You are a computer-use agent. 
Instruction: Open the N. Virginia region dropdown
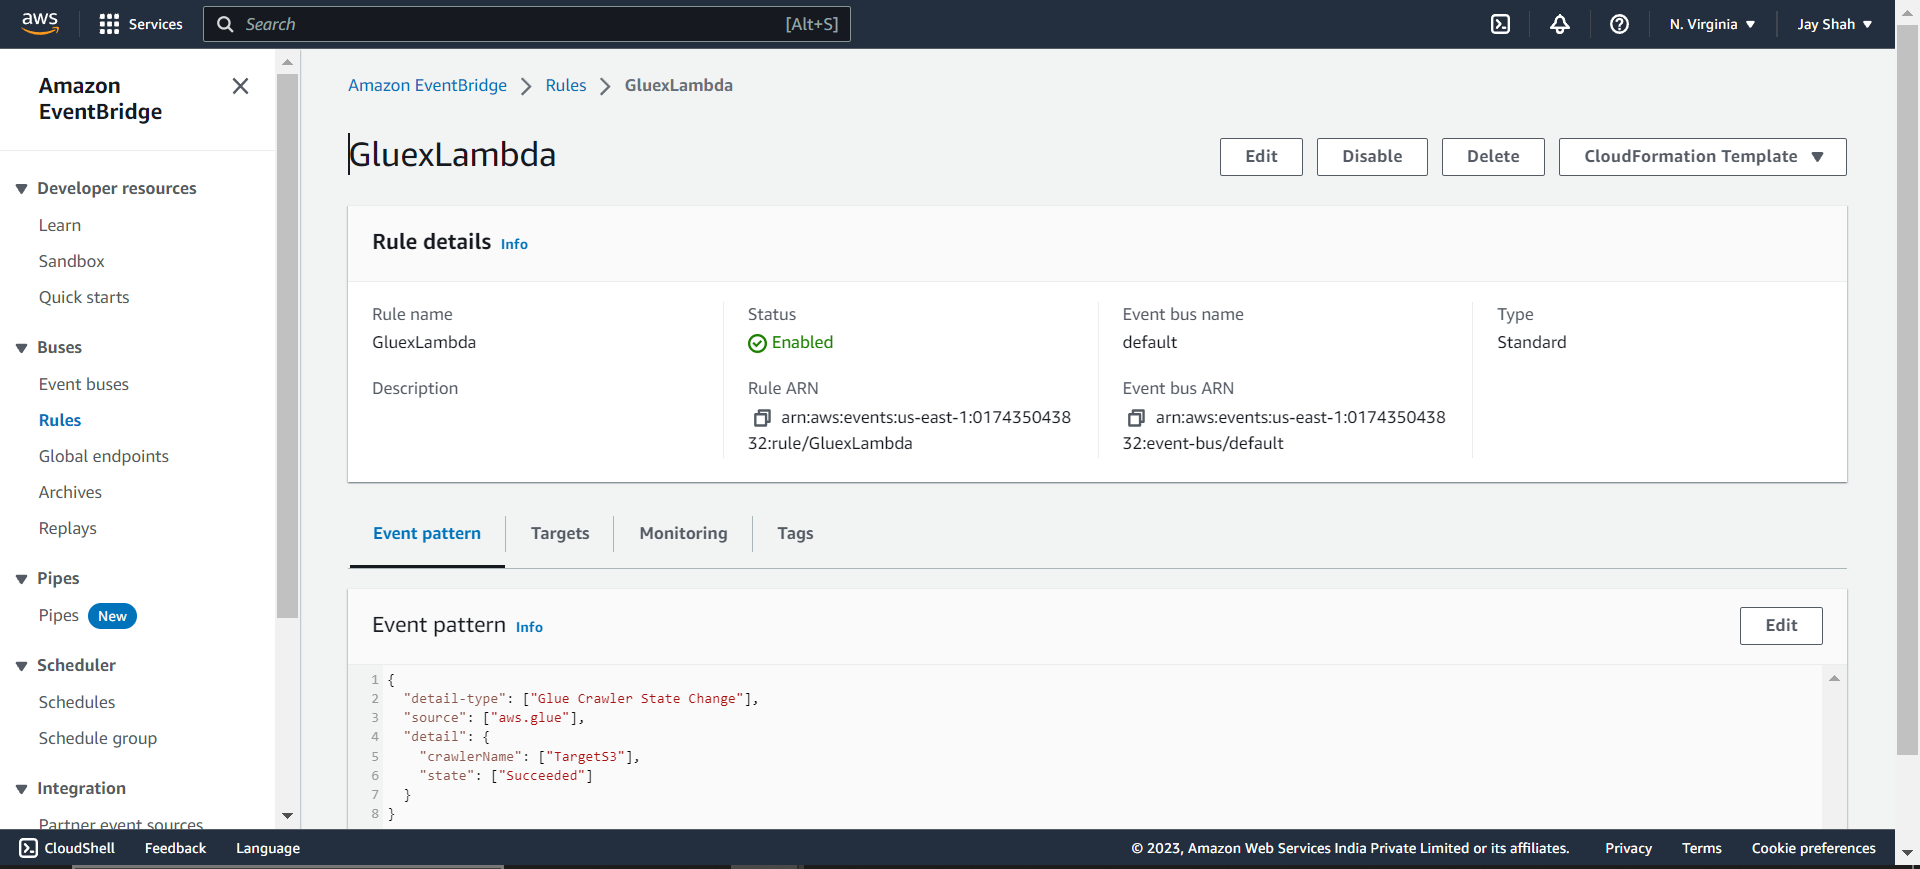click(x=1712, y=24)
